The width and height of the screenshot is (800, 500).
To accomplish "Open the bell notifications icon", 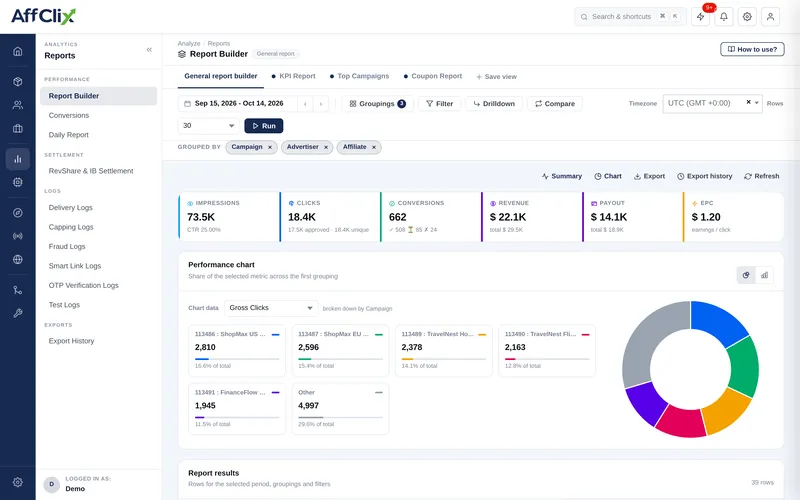I will click(723, 16).
